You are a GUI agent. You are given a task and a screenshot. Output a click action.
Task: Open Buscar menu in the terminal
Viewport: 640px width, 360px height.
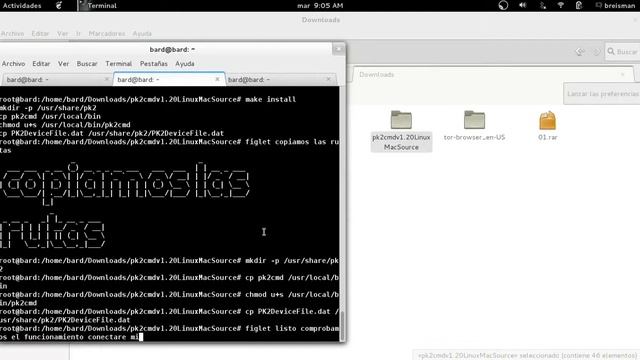[x=87, y=64]
